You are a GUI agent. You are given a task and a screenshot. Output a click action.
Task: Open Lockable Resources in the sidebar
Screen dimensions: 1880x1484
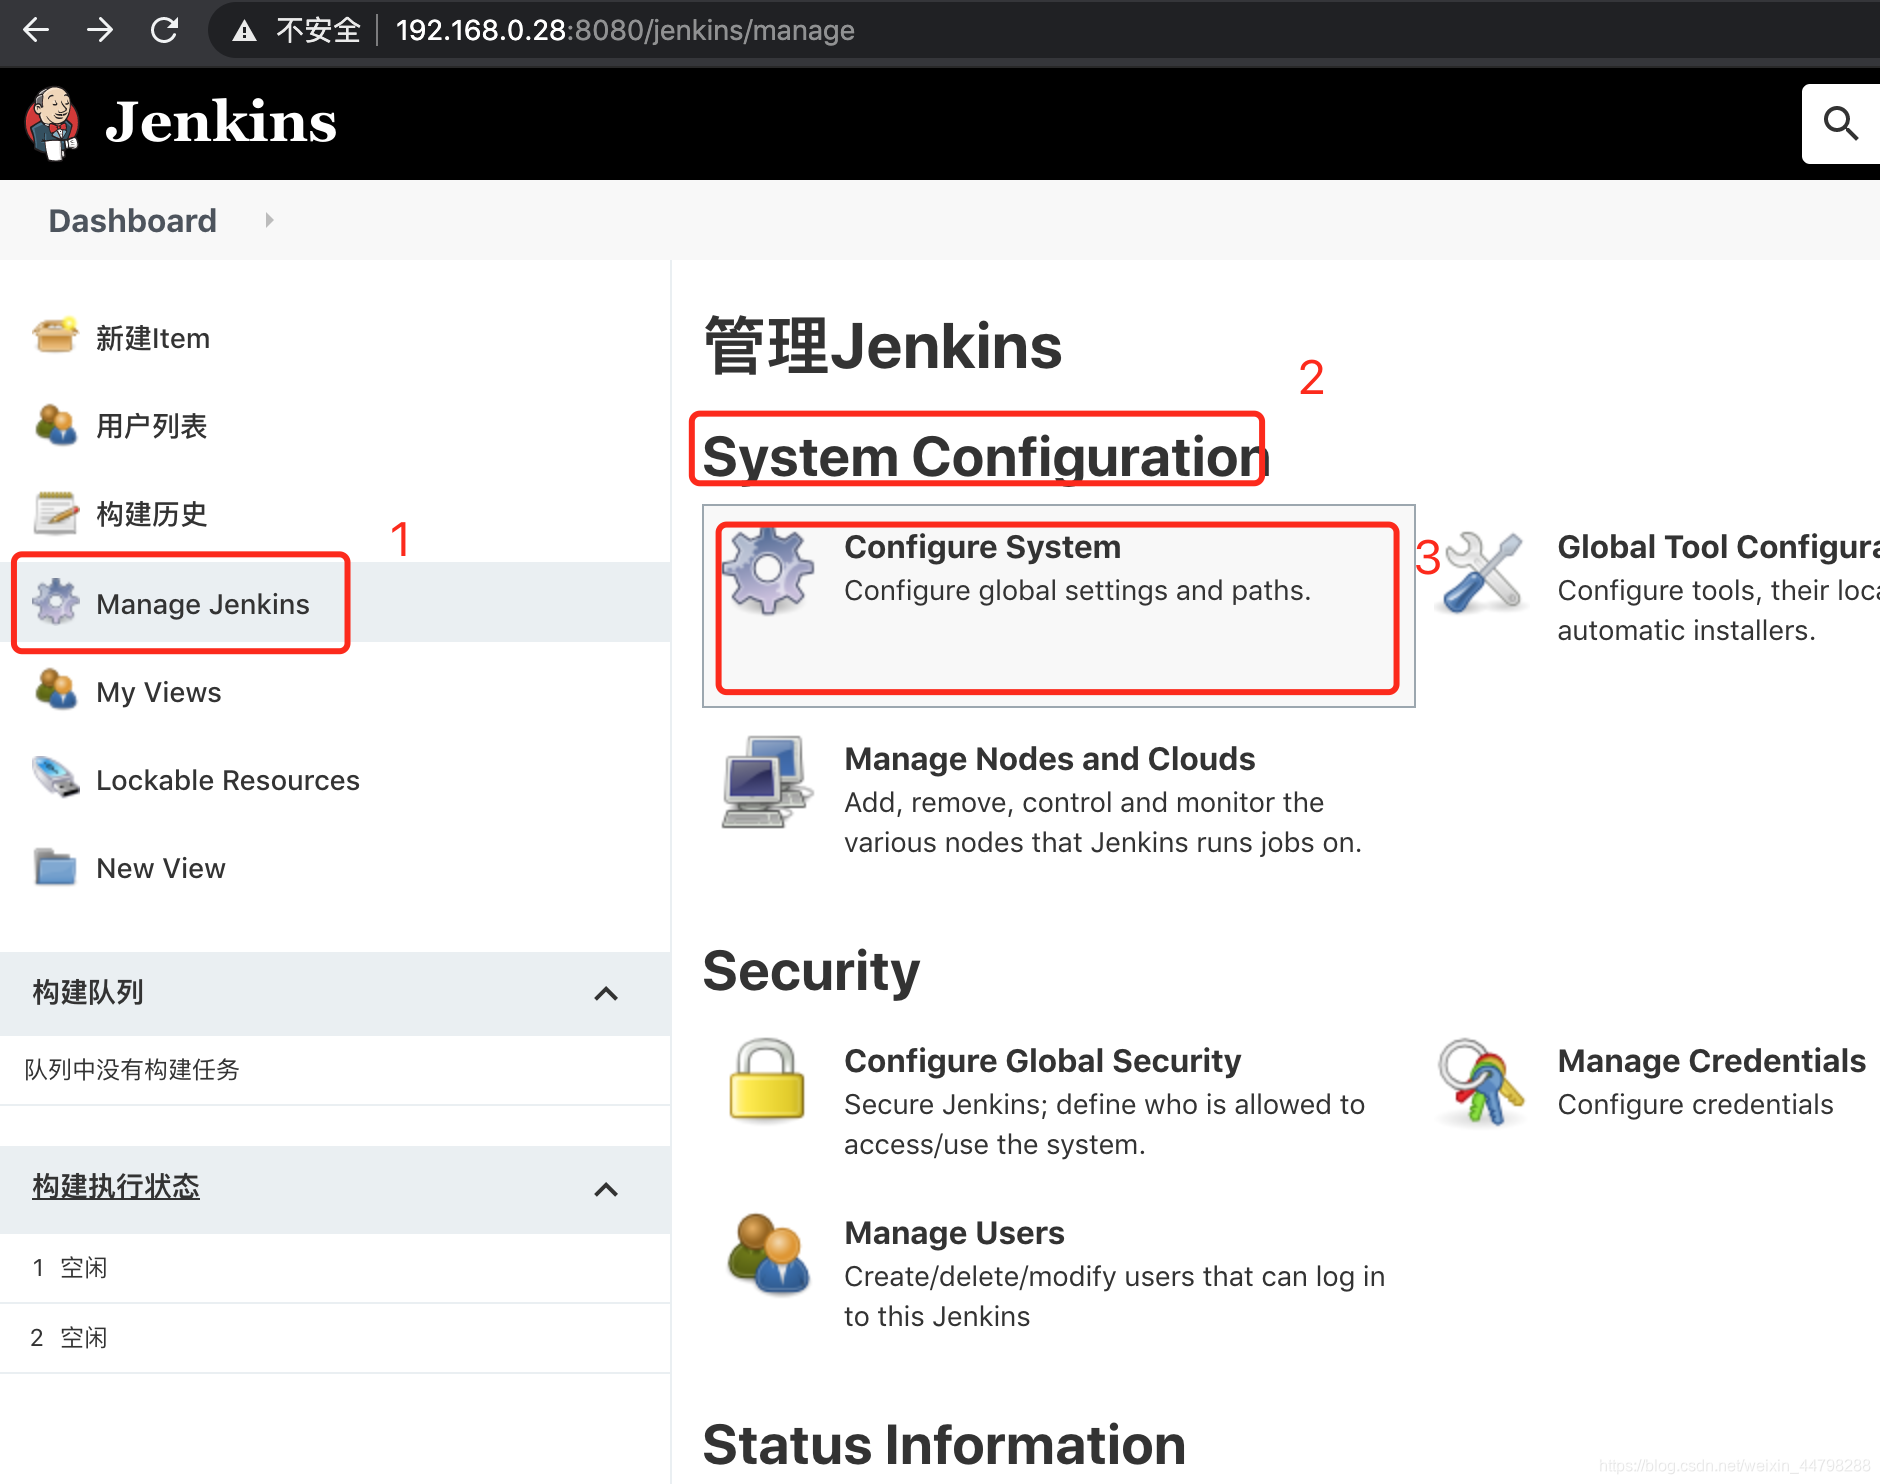tap(228, 780)
